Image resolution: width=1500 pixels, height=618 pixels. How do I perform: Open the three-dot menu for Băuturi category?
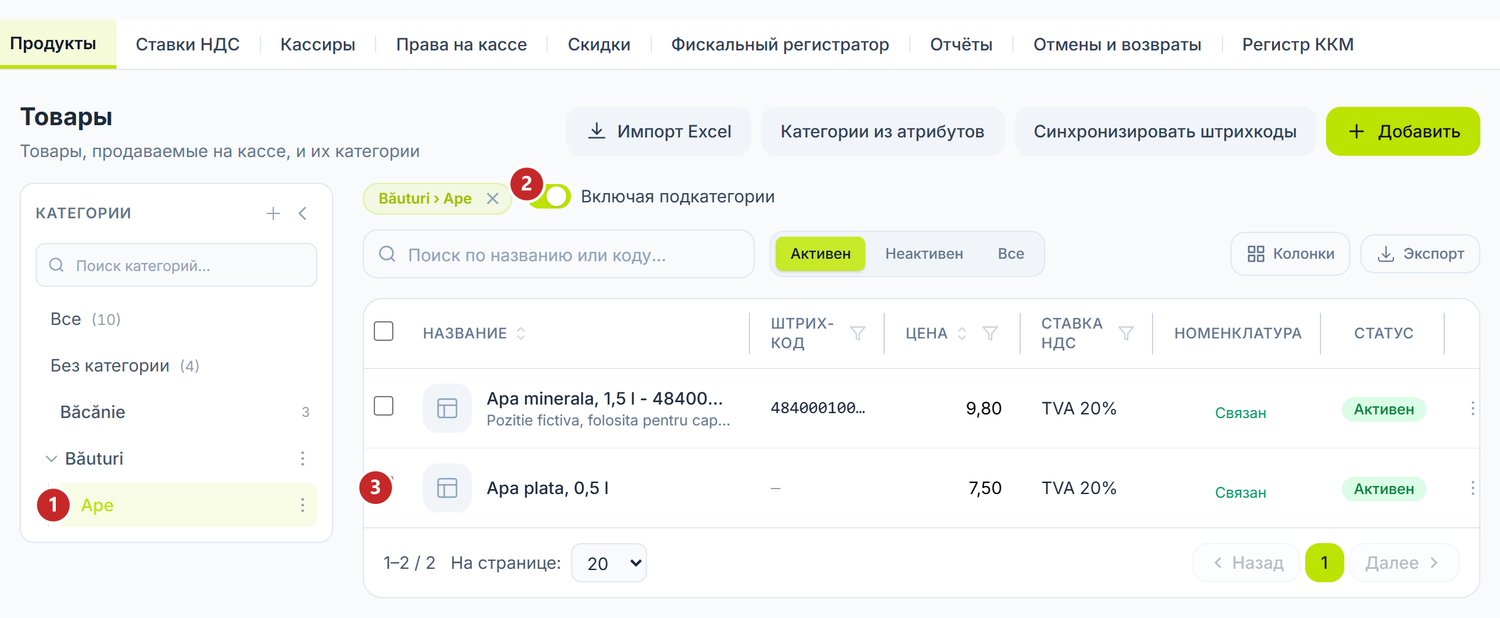[302, 458]
